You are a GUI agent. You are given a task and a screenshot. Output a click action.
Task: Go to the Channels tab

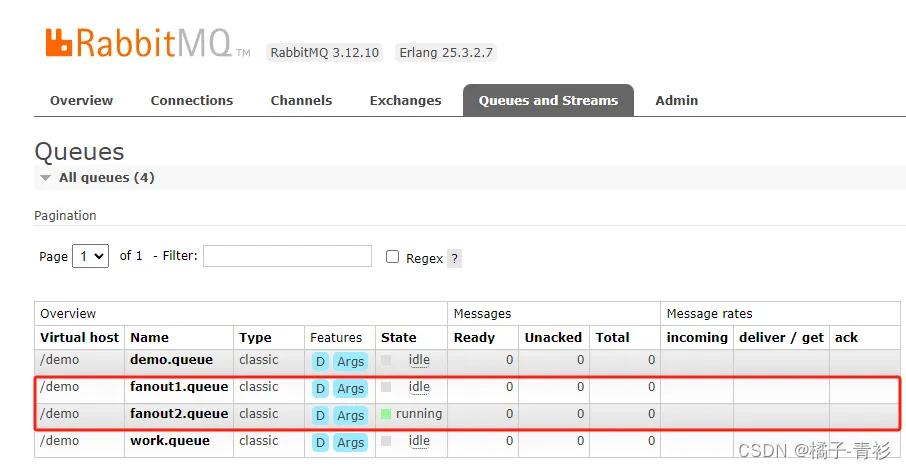coord(301,100)
